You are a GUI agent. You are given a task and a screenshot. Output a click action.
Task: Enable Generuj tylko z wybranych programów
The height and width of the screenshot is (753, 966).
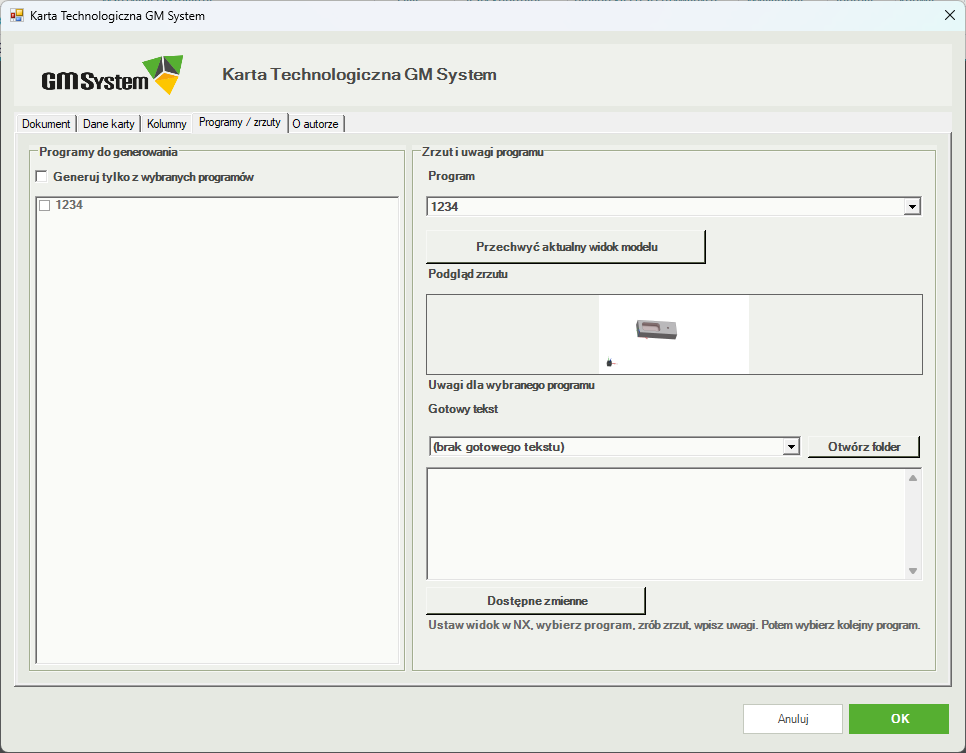click(x=42, y=177)
